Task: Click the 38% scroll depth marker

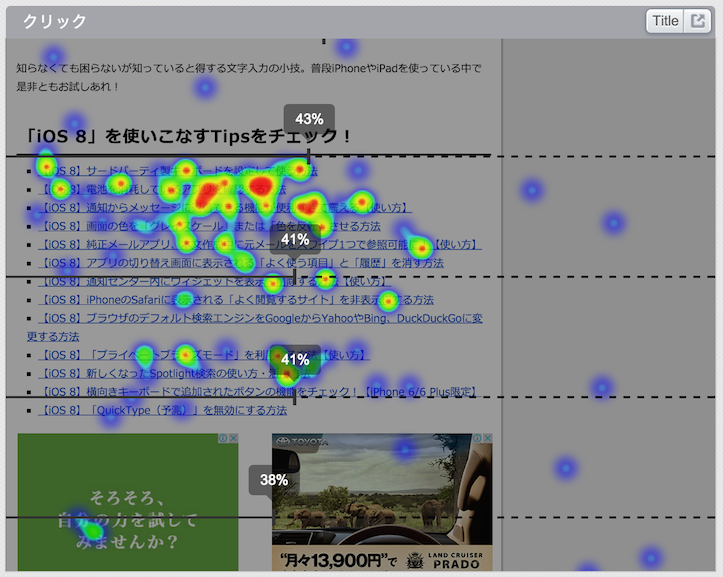Action: click(274, 480)
